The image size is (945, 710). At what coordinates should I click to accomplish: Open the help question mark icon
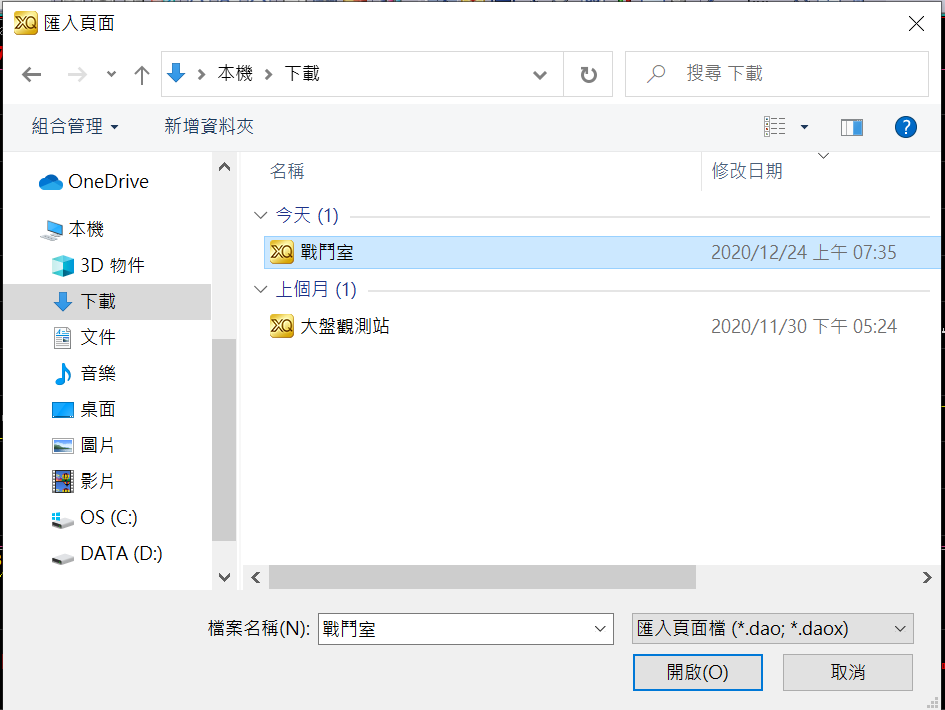point(905,127)
